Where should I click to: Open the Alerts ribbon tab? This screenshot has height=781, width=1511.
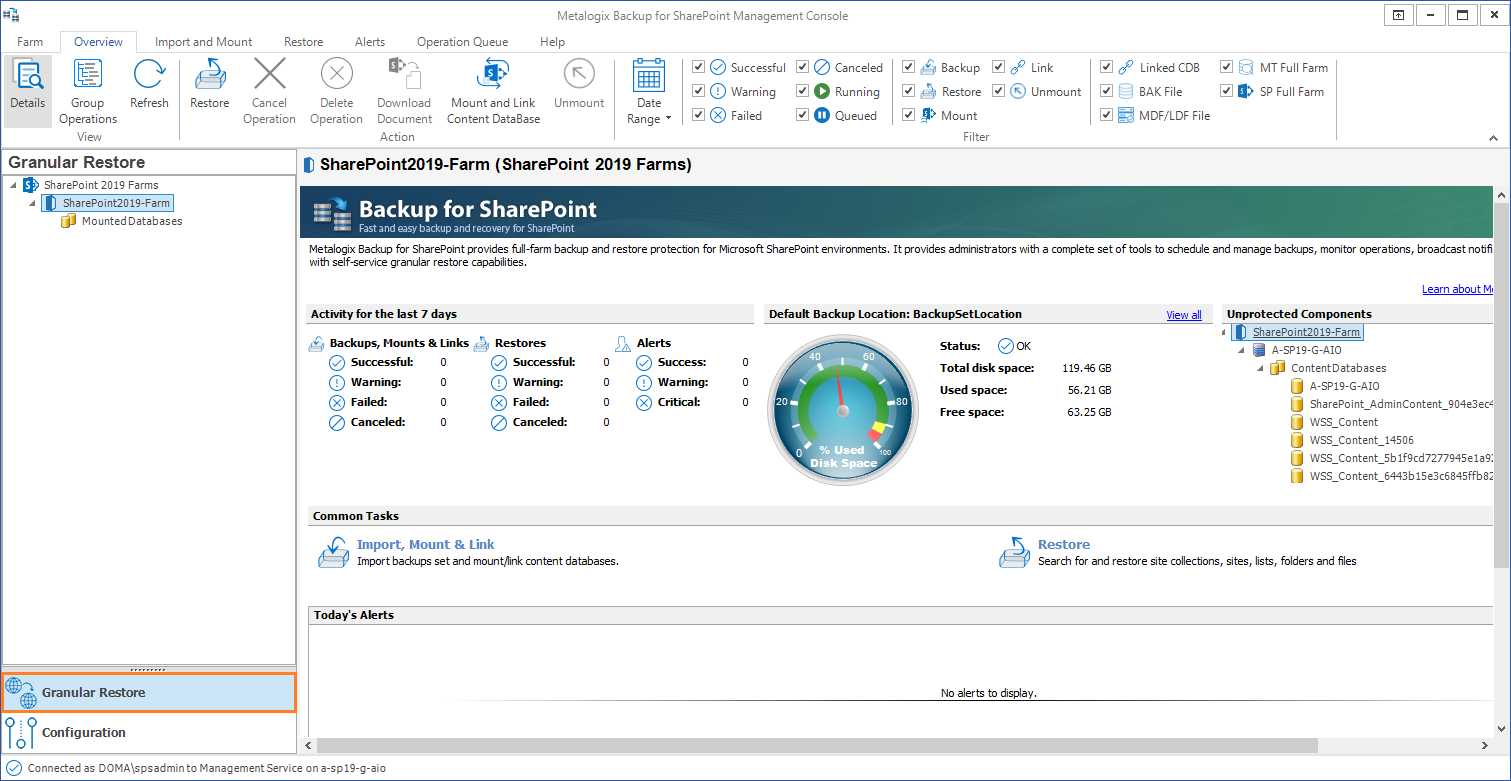tap(370, 42)
